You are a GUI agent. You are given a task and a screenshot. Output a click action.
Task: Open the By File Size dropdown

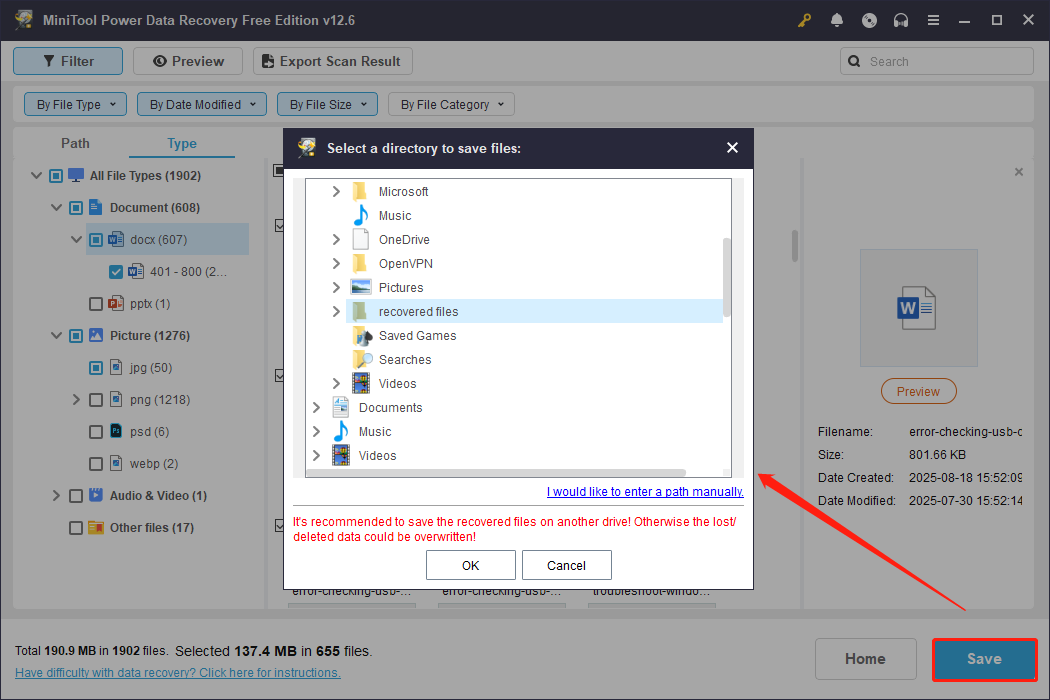click(327, 104)
